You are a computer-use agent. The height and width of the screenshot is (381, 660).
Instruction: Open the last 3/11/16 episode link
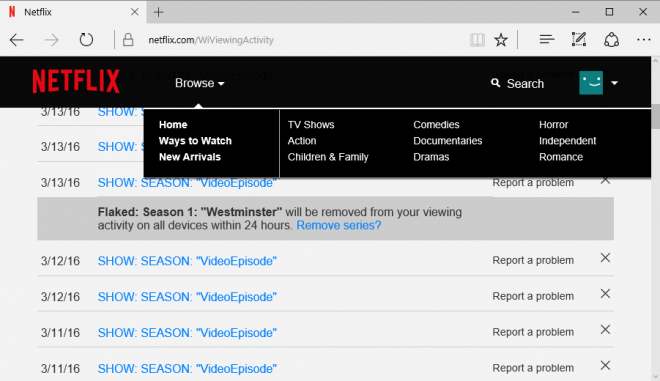click(187, 368)
